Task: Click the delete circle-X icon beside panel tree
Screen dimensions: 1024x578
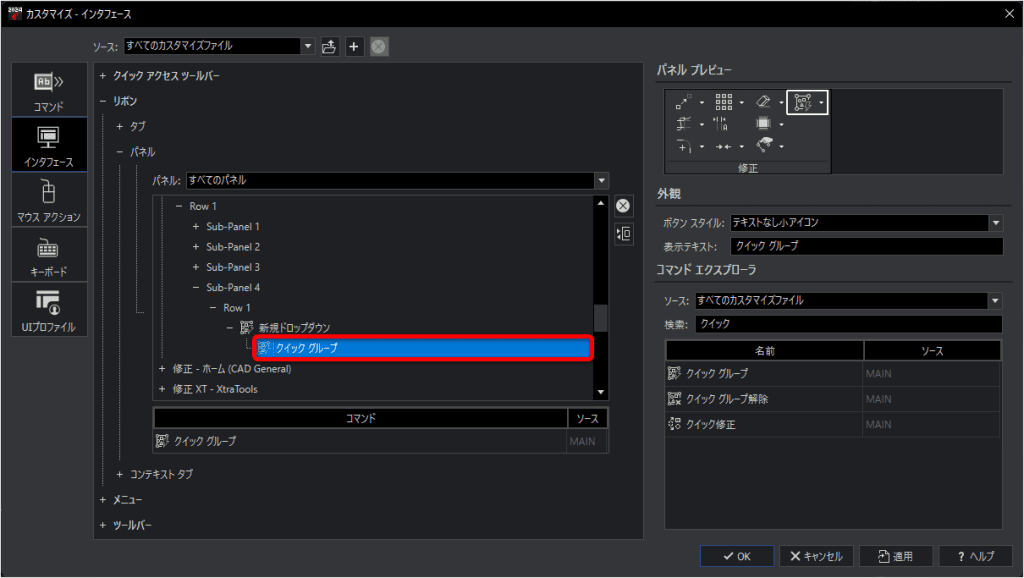Action: (x=623, y=206)
